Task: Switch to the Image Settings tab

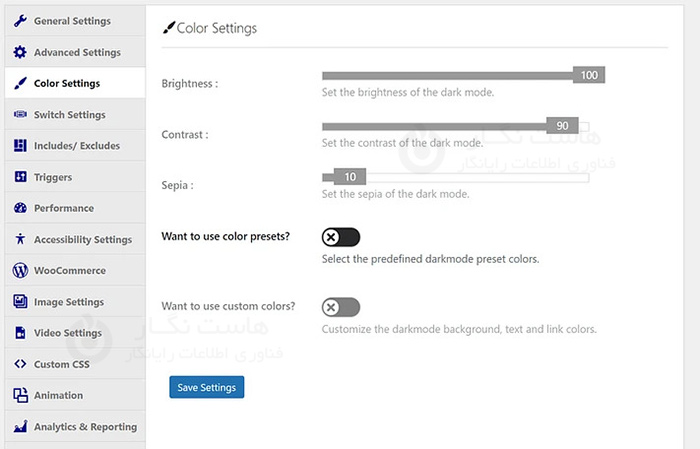Action: point(68,302)
